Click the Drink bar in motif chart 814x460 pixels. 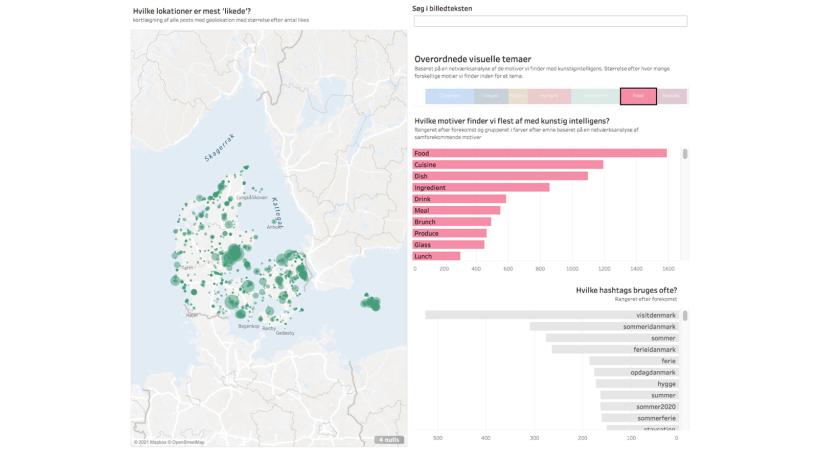coord(459,199)
